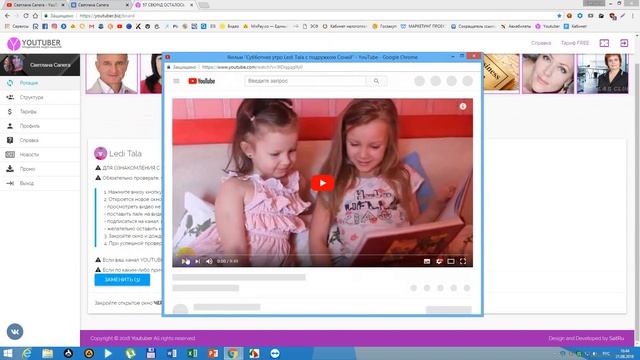Open the bald man profile thumbnail
The height and width of the screenshot is (360, 640).
pyautogui.click(x=112, y=74)
